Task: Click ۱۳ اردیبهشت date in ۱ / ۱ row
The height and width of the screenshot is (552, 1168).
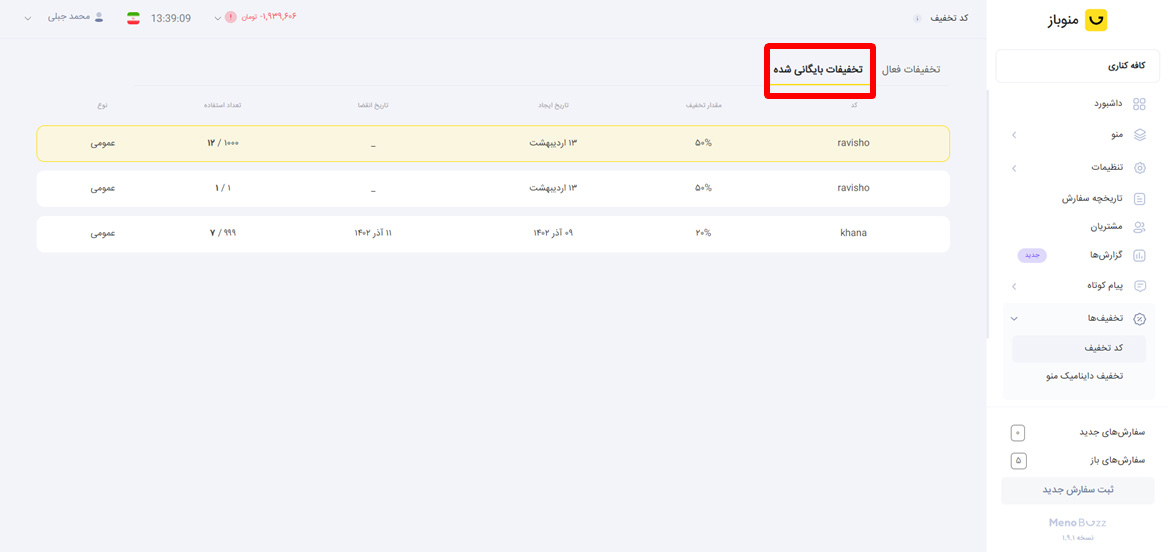Action: 553,188
